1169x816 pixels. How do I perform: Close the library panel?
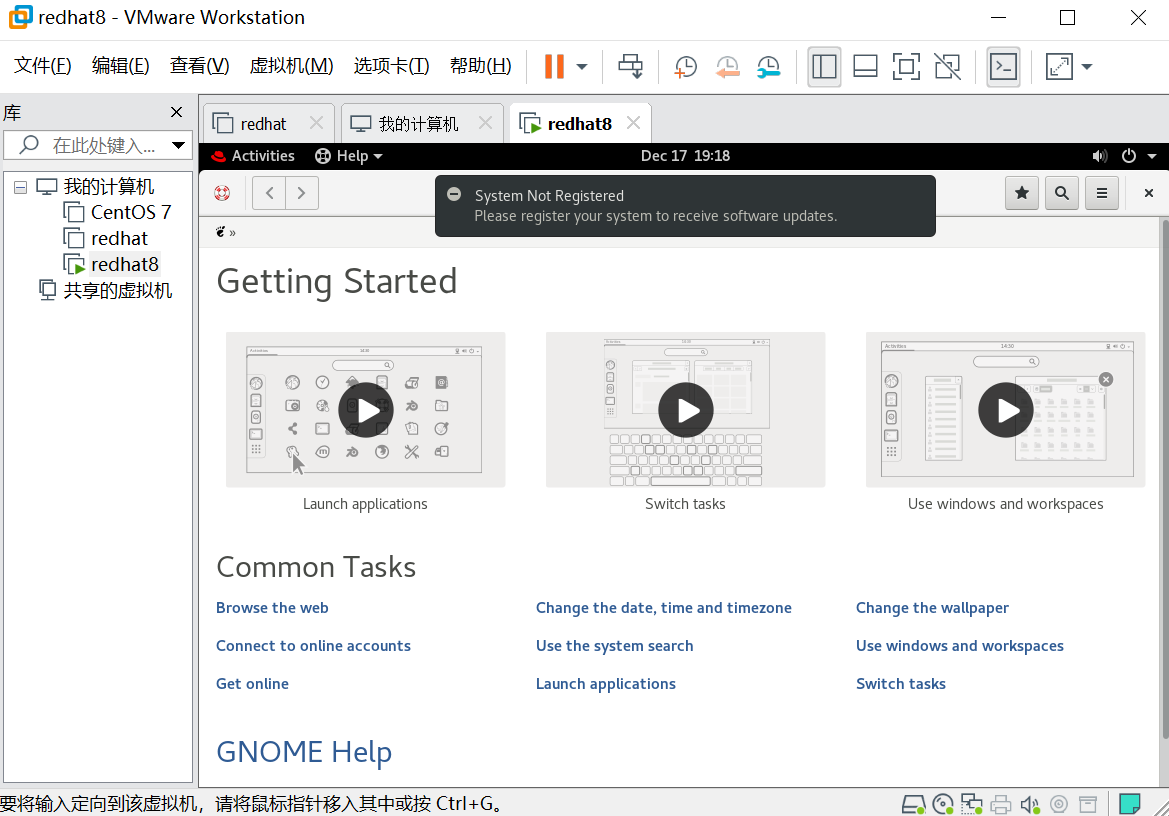pyautogui.click(x=177, y=112)
